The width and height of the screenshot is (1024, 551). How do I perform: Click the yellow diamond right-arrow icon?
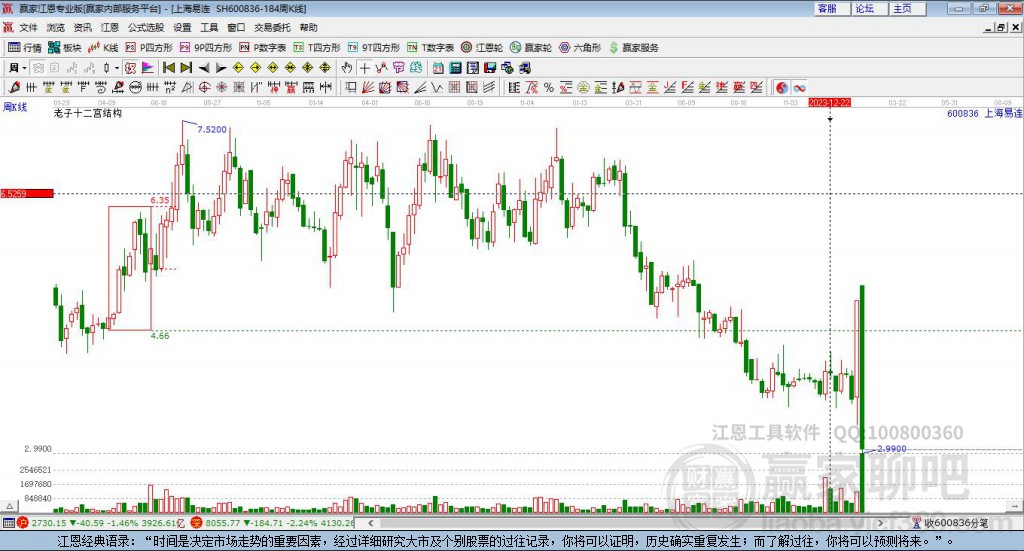(255, 68)
